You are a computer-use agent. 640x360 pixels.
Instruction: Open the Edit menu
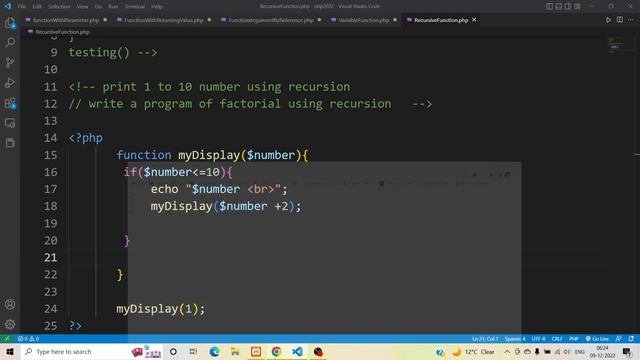click(37, 7)
